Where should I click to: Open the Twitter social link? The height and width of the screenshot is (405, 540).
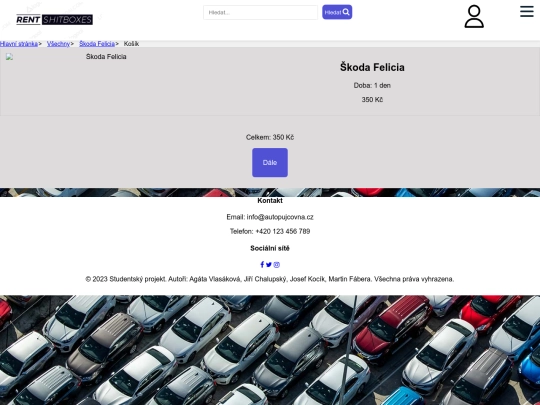pos(269,264)
